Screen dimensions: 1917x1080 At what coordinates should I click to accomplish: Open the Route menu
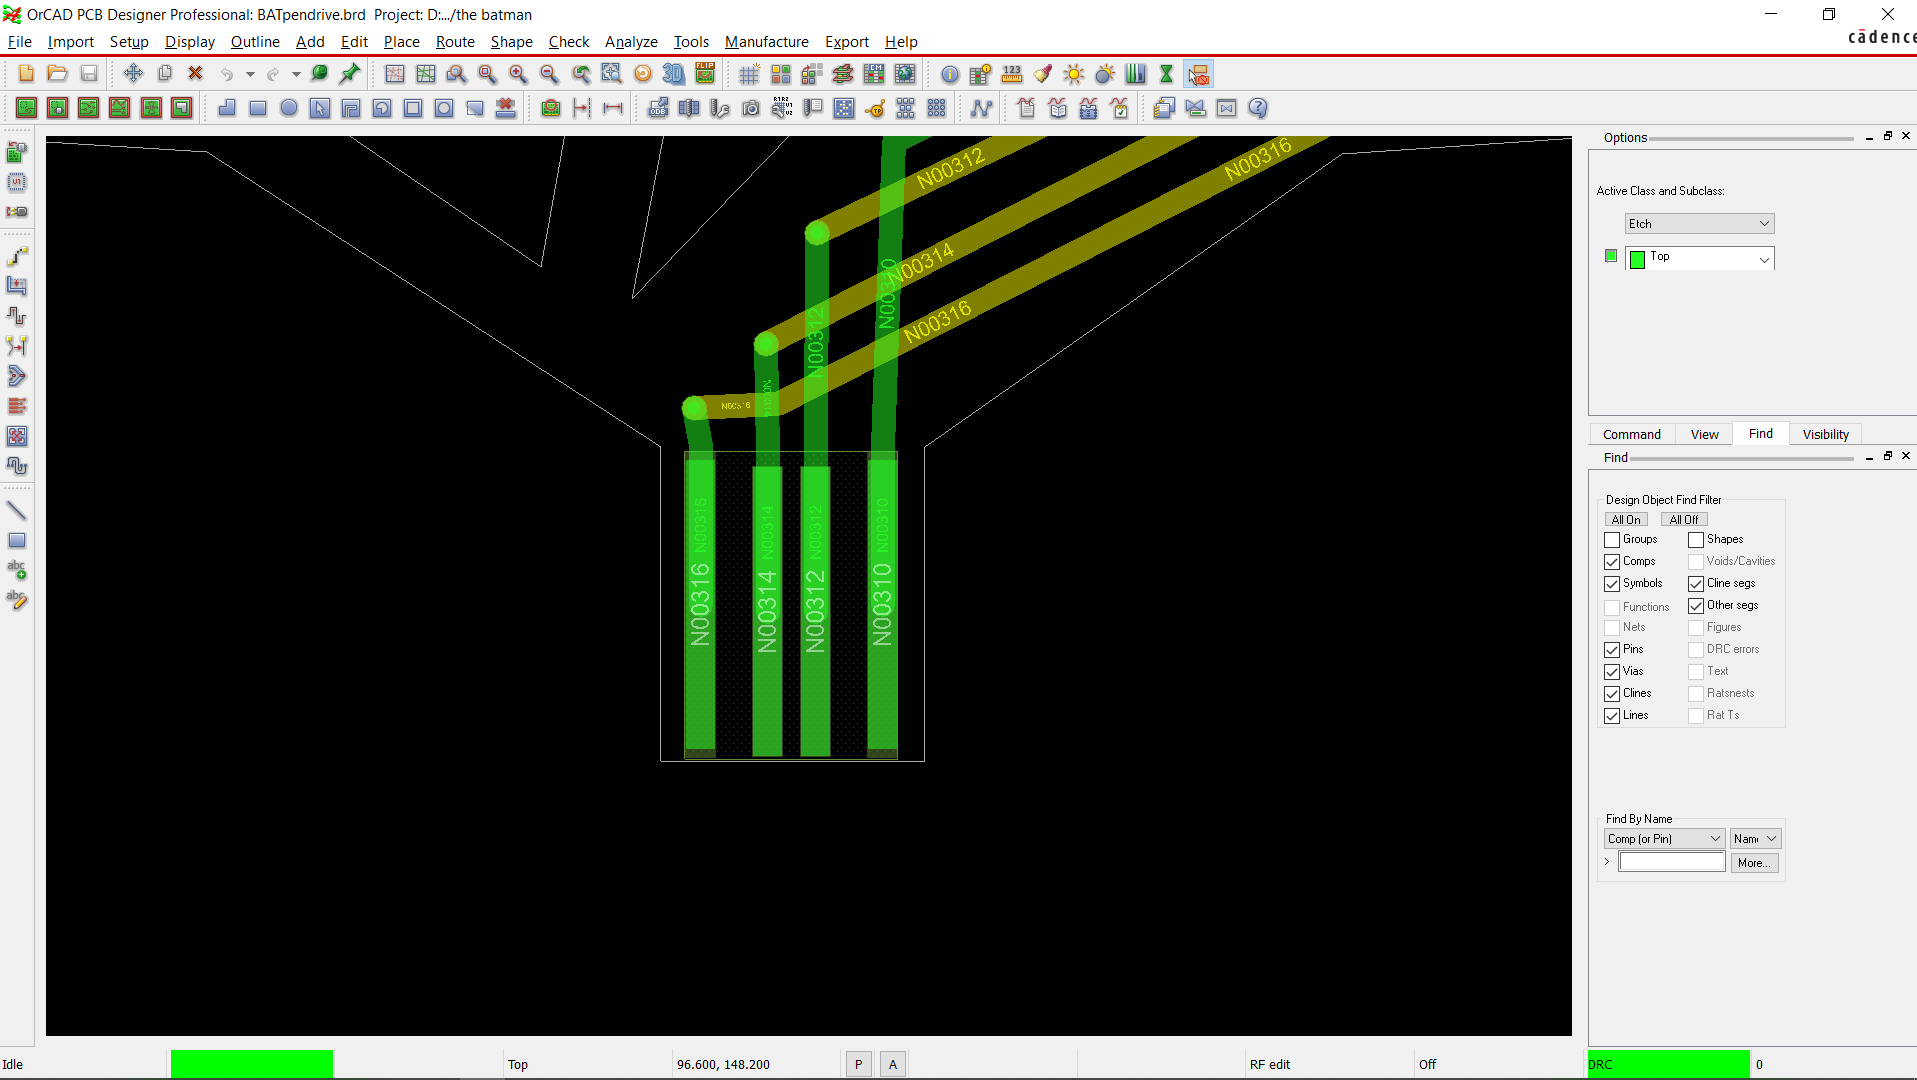coord(455,42)
